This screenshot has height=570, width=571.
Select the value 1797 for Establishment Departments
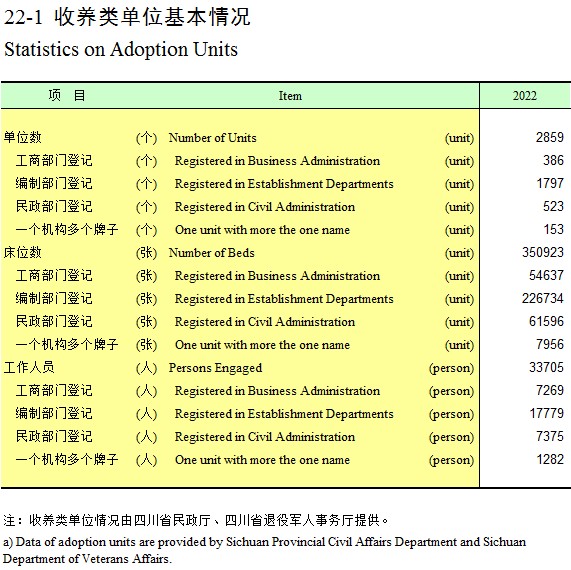[x=550, y=183]
